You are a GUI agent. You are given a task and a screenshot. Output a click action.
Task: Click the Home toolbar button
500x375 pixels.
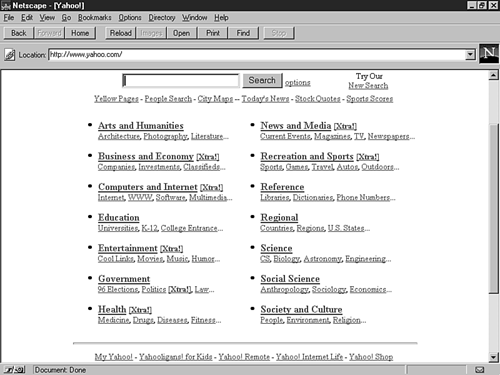click(80, 33)
